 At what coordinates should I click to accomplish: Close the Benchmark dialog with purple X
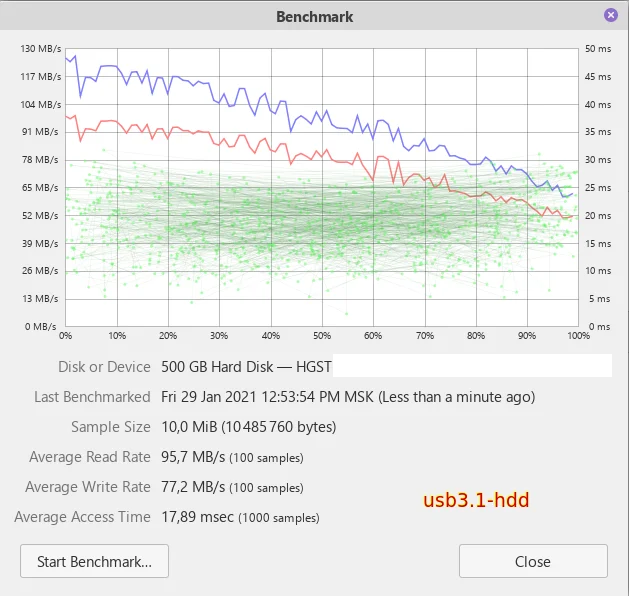611,15
